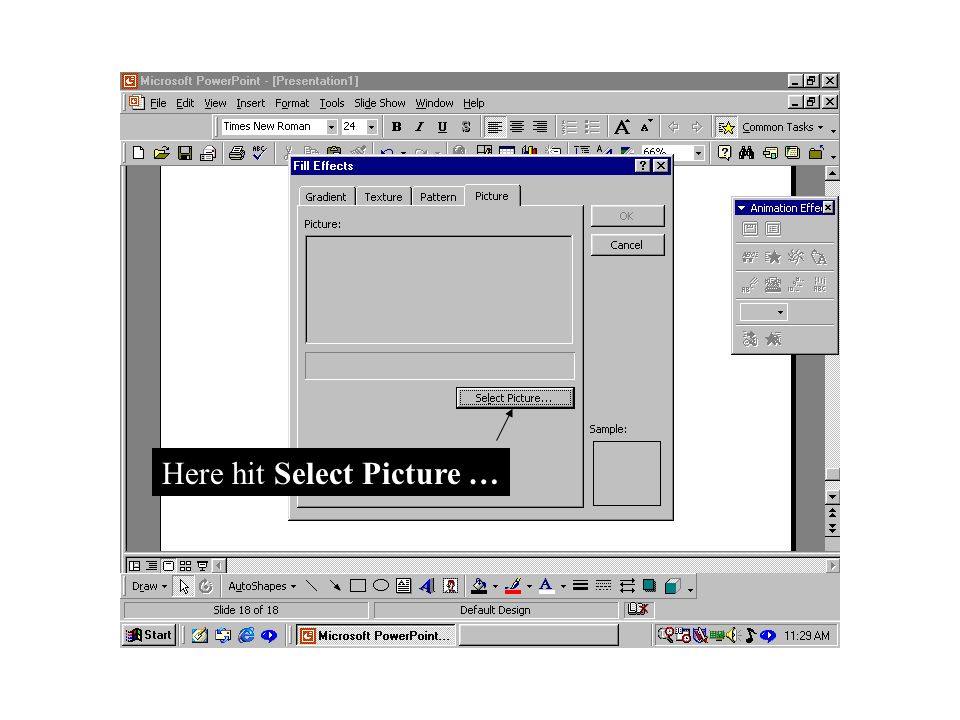Screen dimensions: 960x720
Task: Expand the Fill Color arrow dropdown
Action: point(495,587)
